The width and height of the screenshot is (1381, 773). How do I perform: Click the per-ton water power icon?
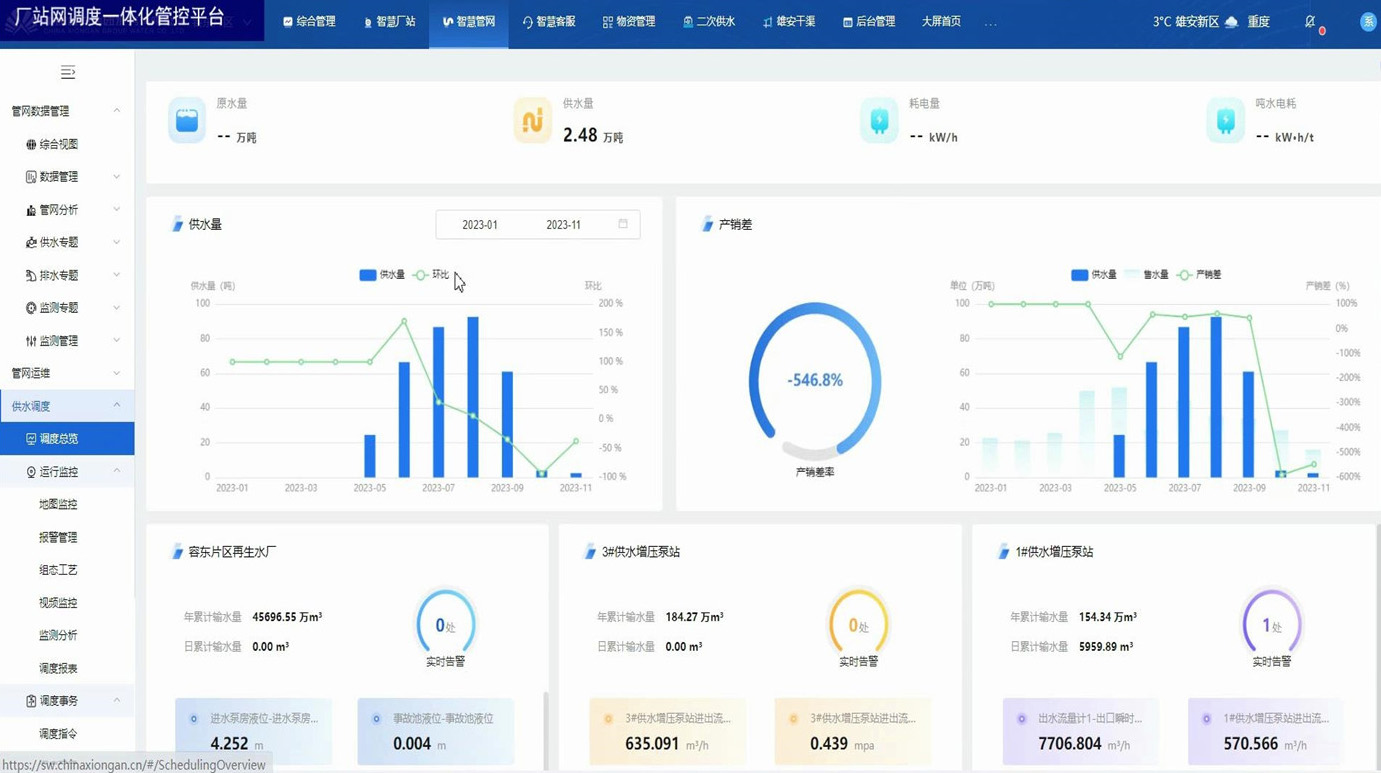[1225, 121]
